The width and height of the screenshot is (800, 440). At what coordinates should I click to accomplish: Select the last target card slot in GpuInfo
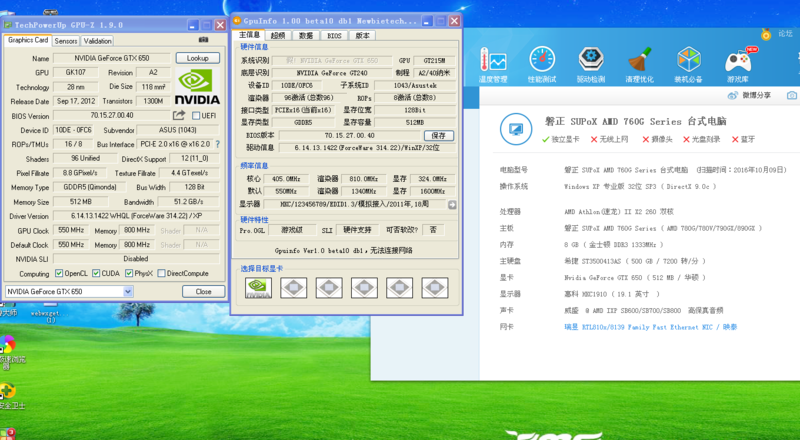pos(435,287)
